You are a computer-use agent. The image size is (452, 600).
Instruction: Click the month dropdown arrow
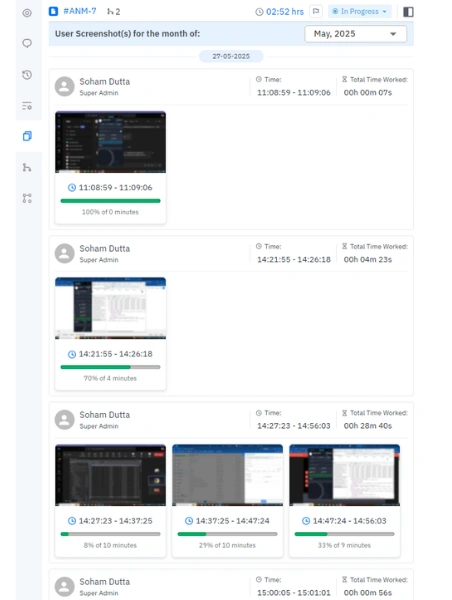[393, 34]
